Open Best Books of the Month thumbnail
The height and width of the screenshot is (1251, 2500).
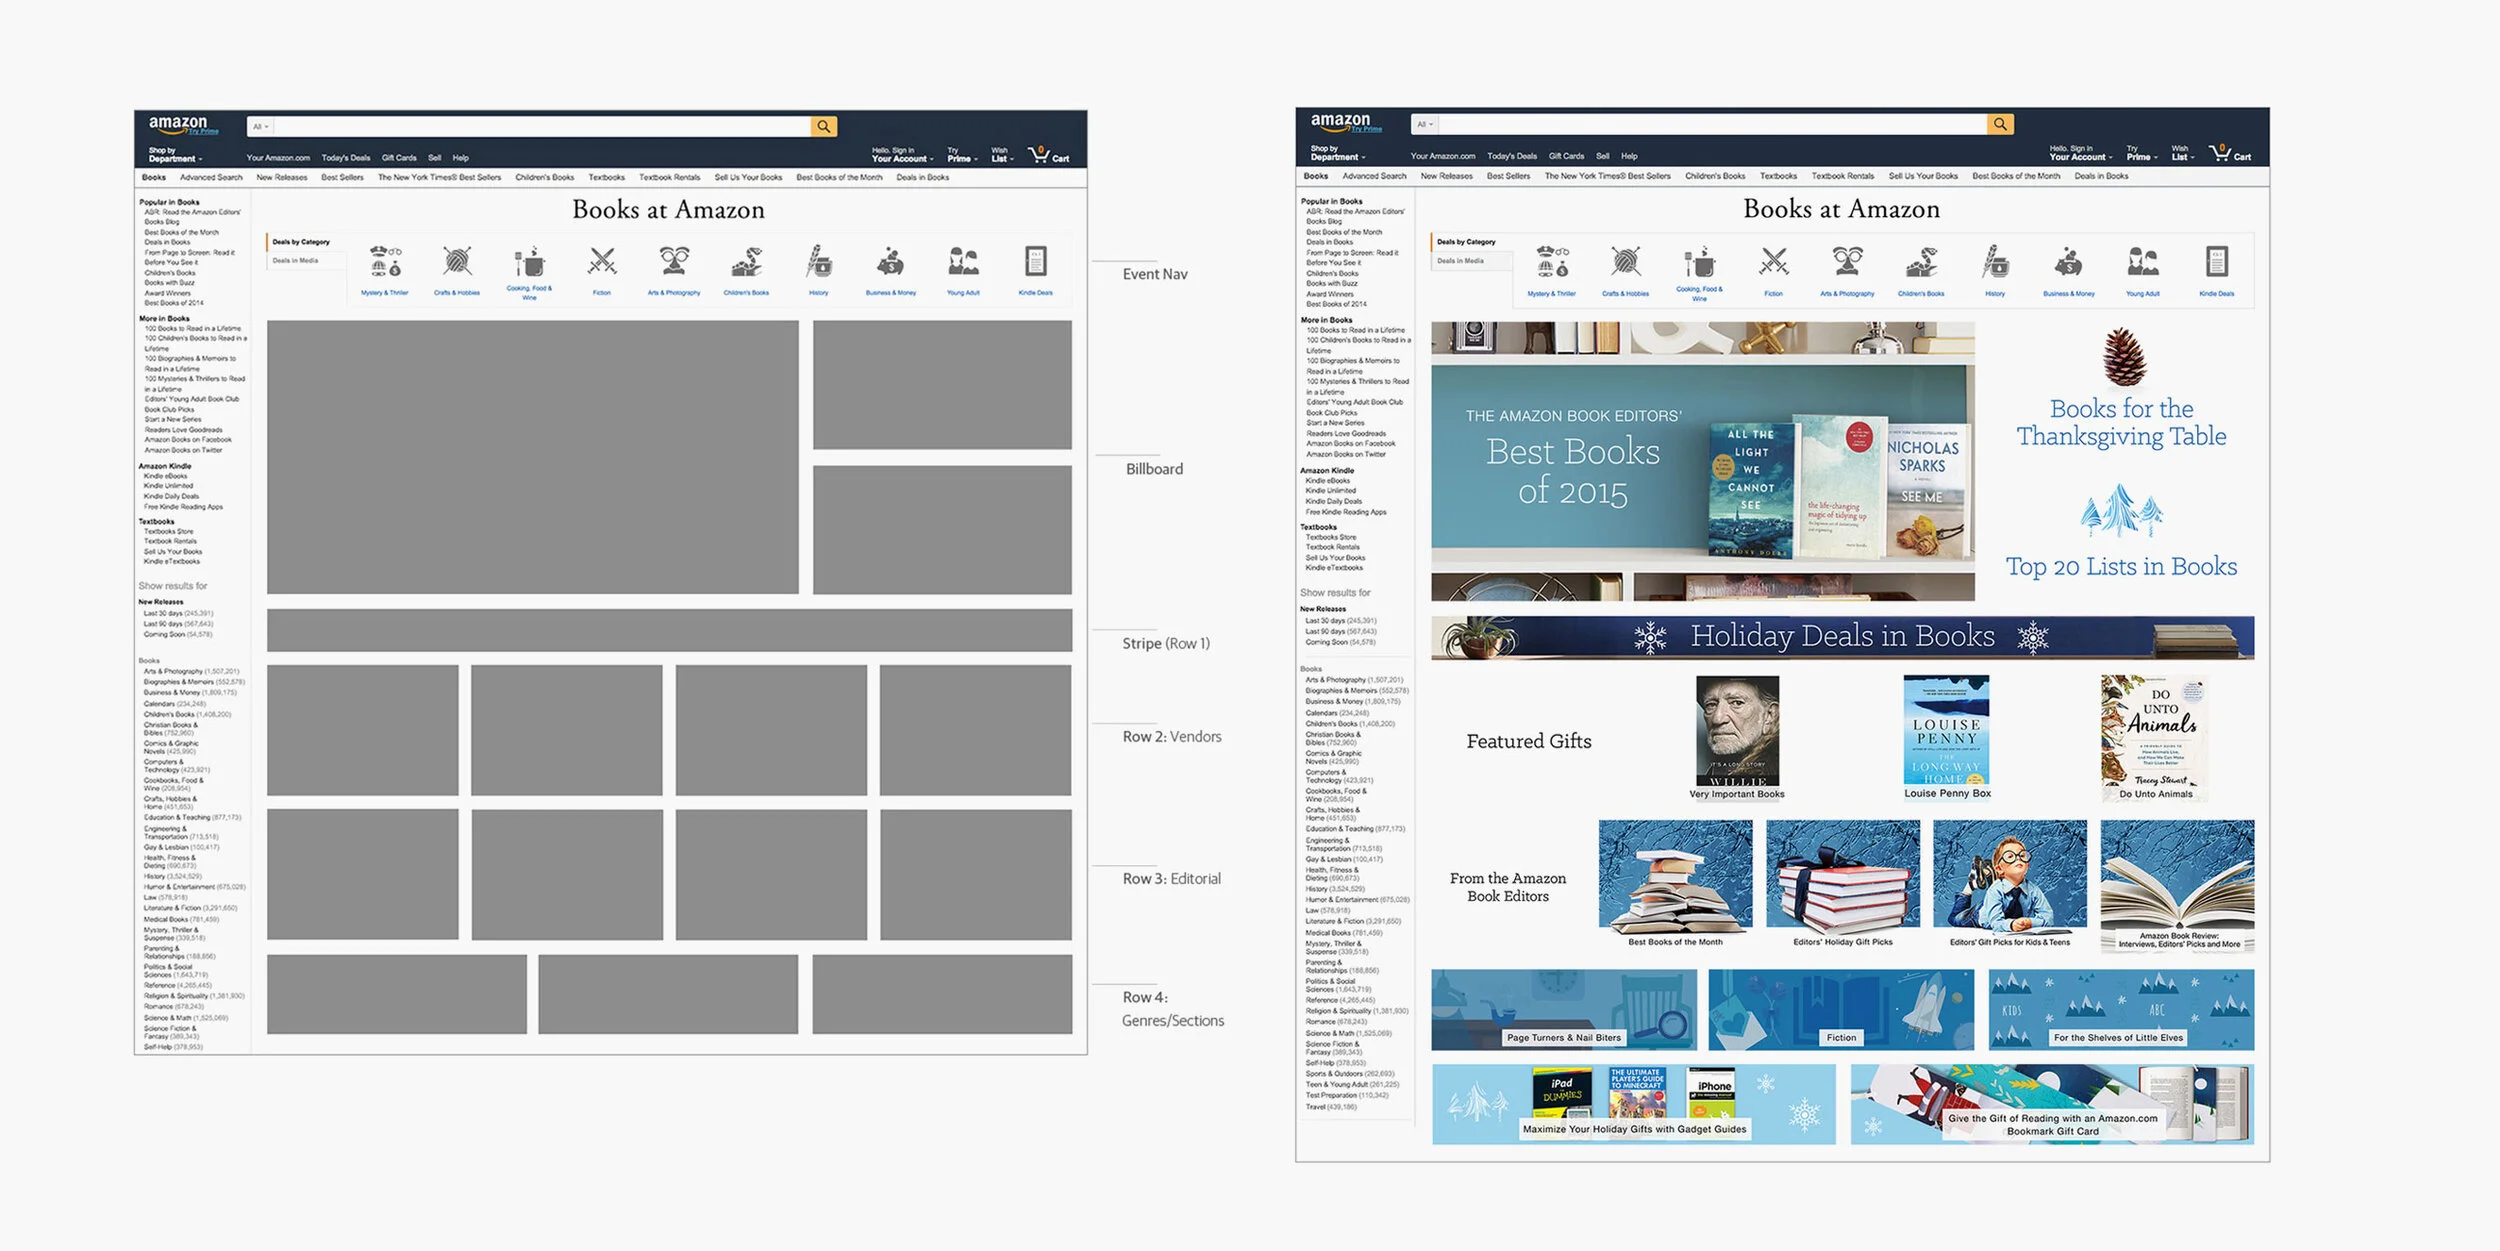pyautogui.click(x=1675, y=877)
